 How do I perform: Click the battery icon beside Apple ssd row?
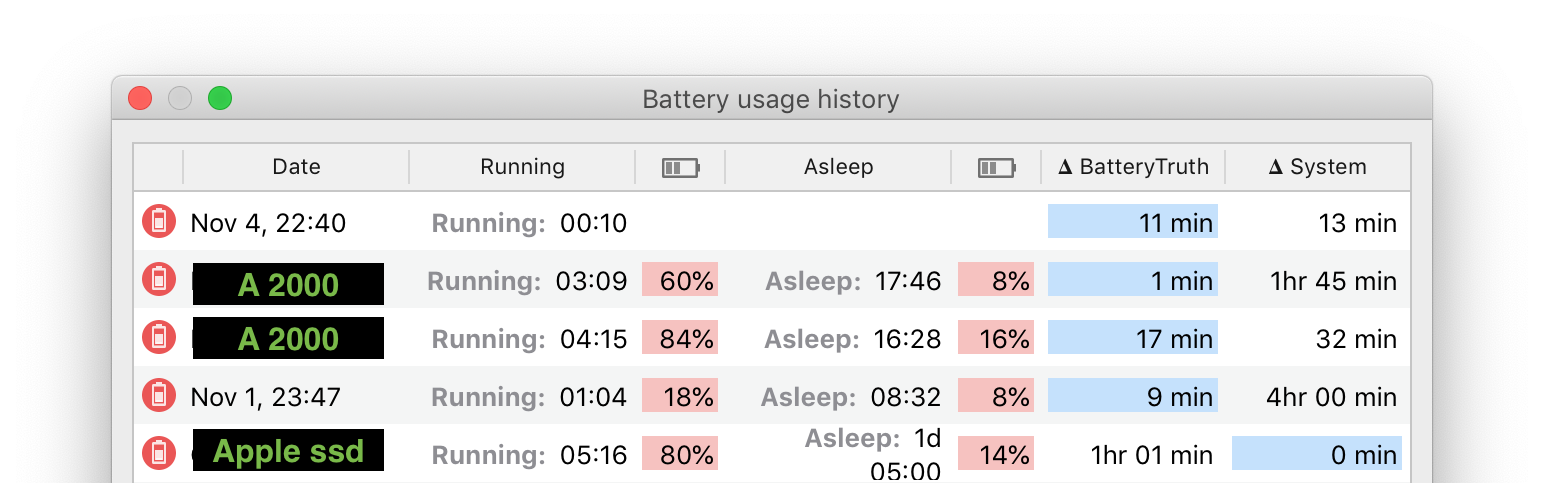point(158,454)
